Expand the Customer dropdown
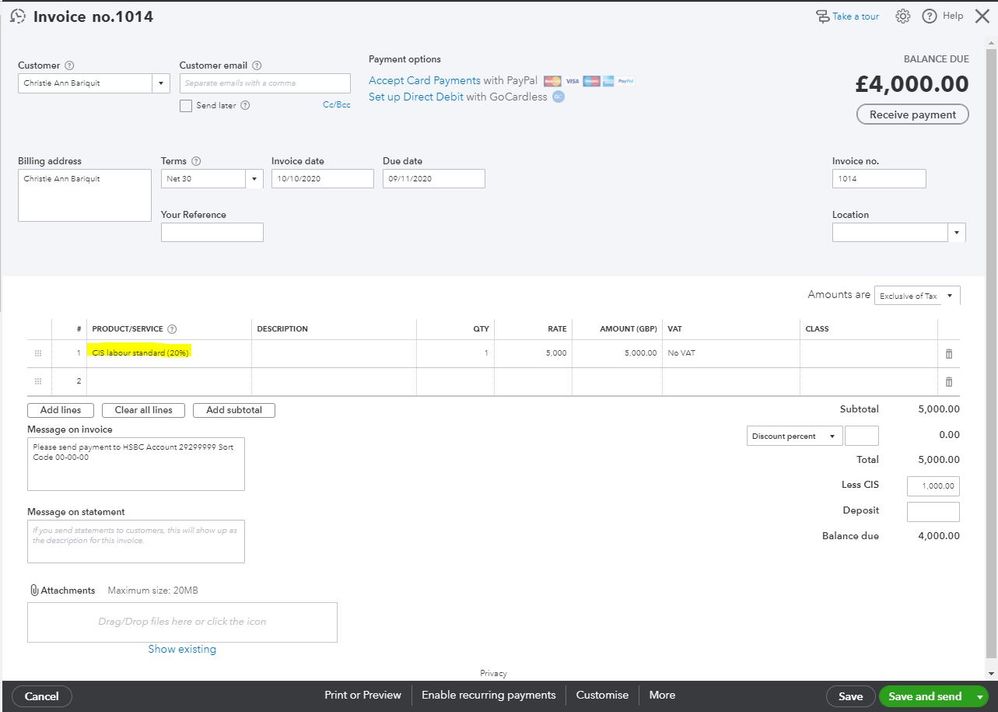998x712 pixels. pos(161,84)
